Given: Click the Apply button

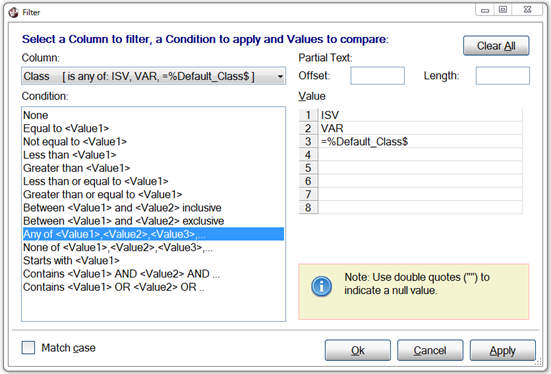Looking at the screenshot, I should (503, 350).
